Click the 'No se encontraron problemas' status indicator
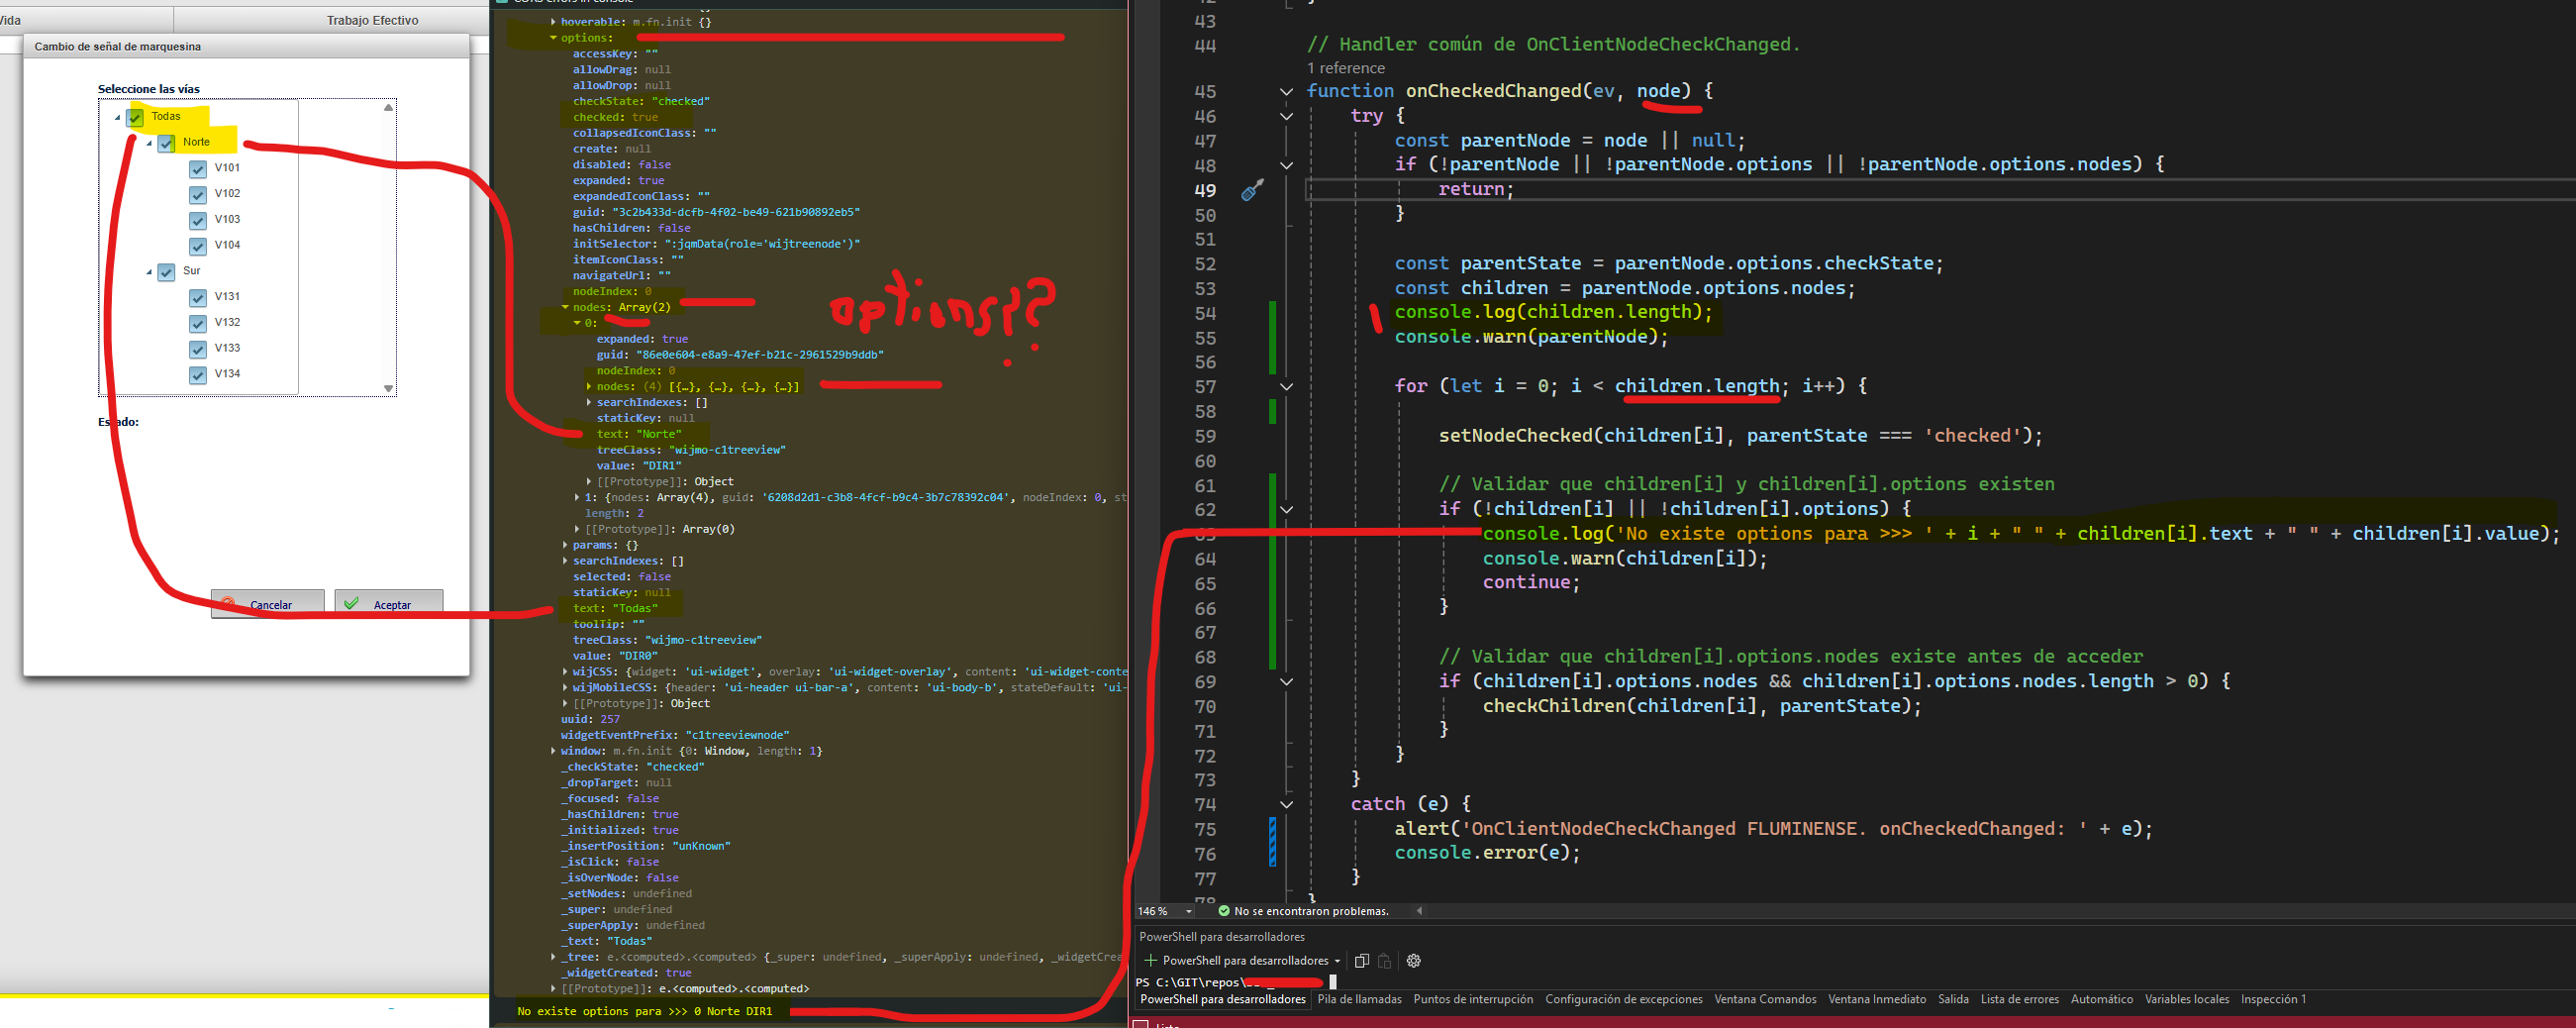 click(x=1303, y=911)
